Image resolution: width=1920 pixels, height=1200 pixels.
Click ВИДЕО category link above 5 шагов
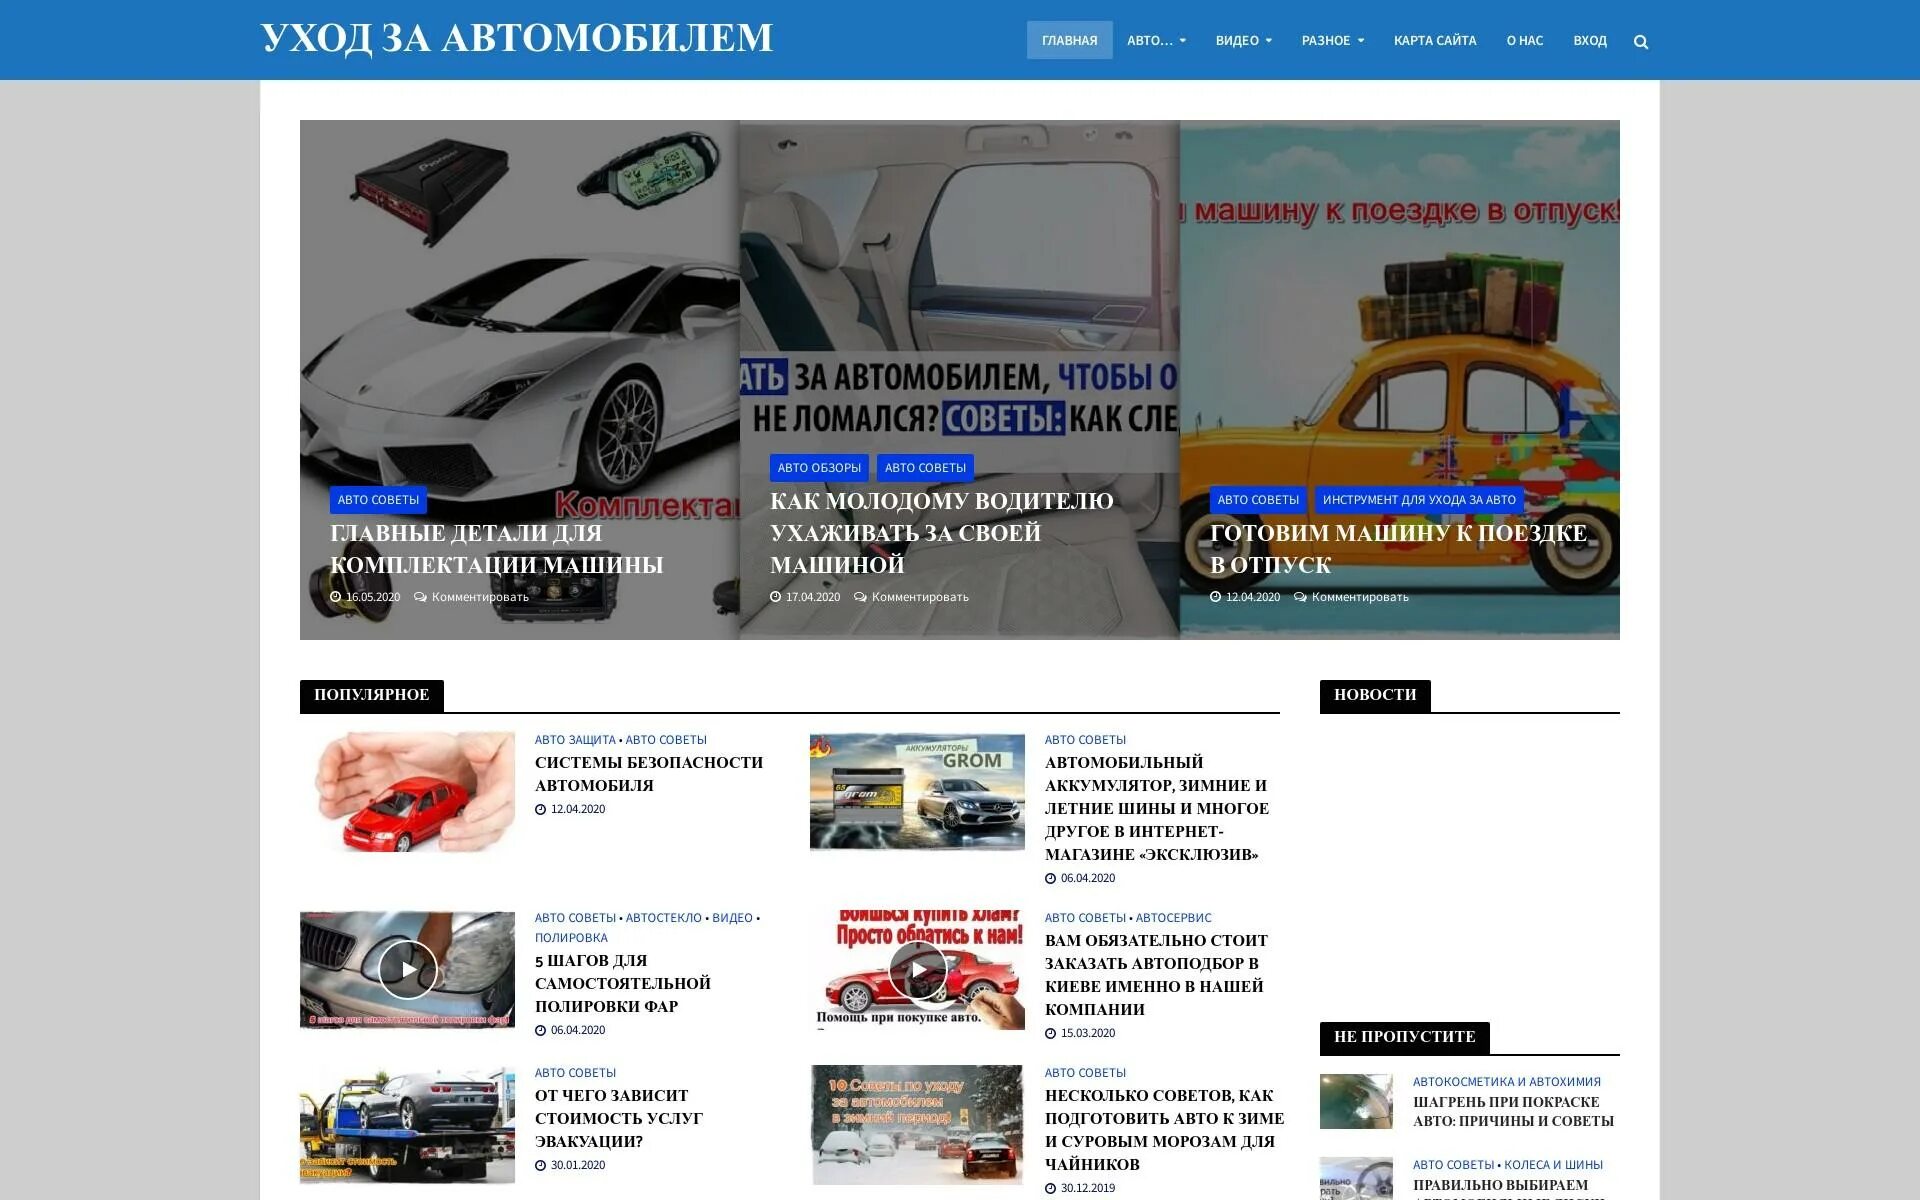point(732,918)
